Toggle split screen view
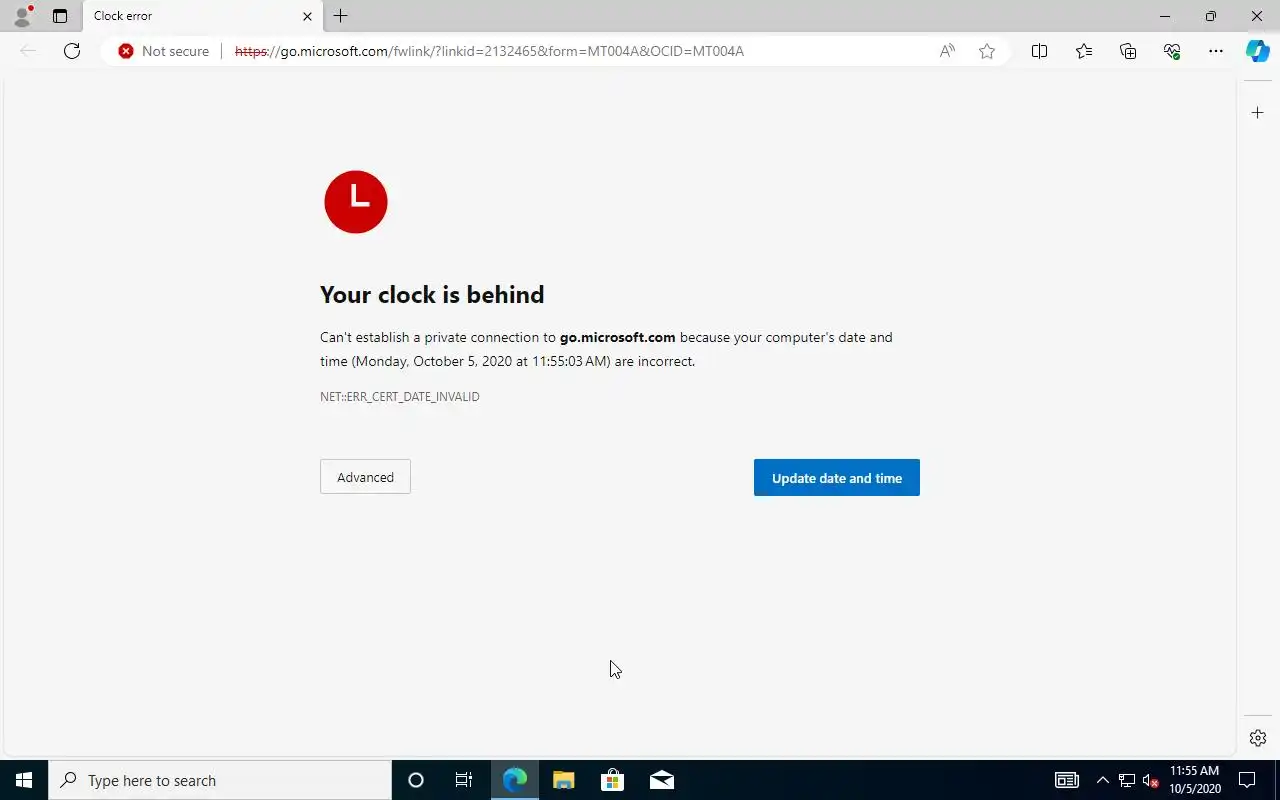This screenshot has width=1280, height=800. (1039, 51)
